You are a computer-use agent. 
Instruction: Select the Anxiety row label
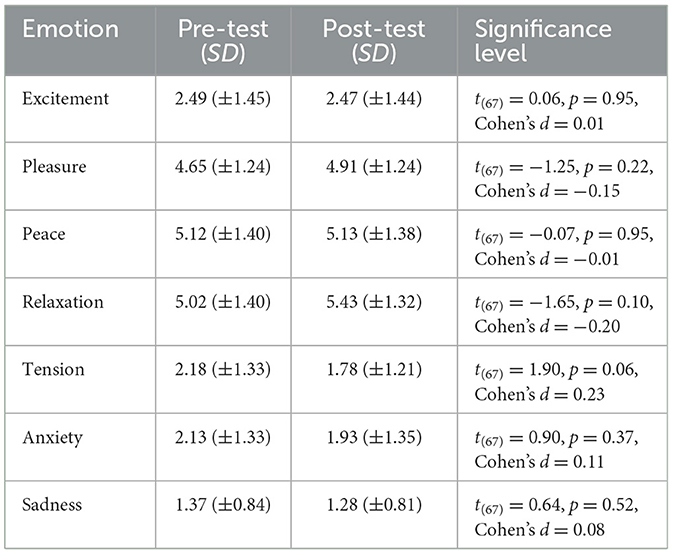pos(52,438)
